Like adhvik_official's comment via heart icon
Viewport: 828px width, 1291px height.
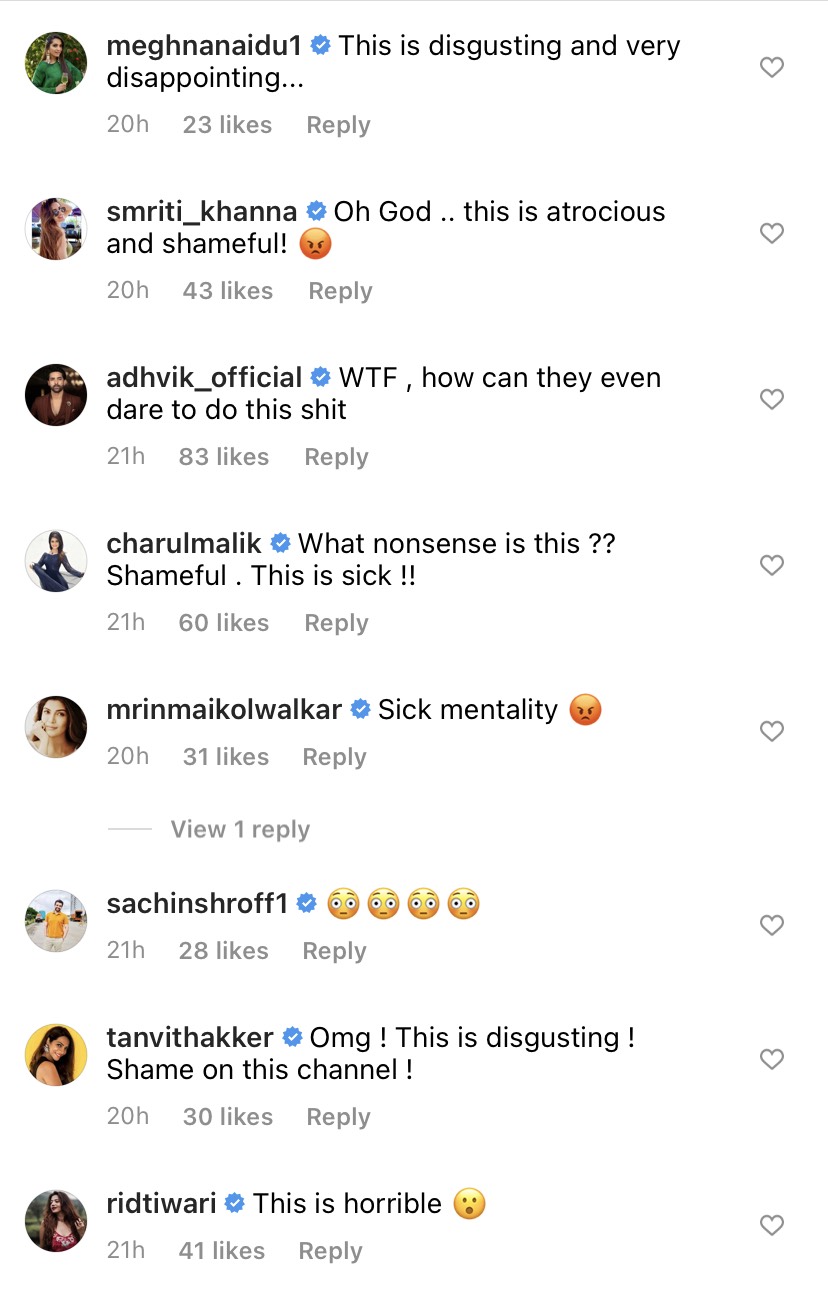tap(771, 399)
